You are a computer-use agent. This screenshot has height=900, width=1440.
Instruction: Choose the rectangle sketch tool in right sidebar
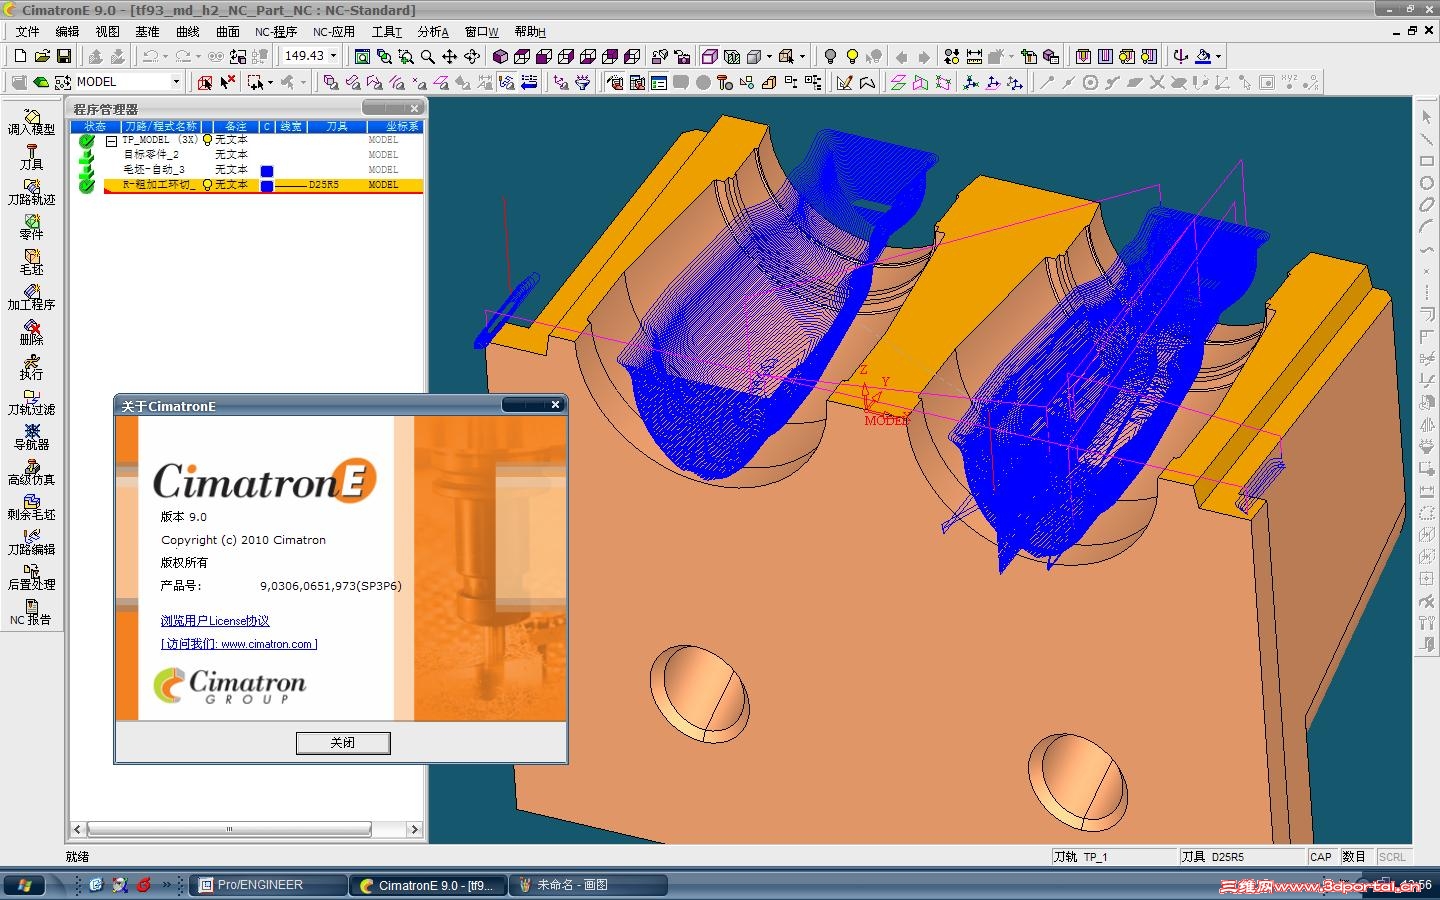[1427, 161]
